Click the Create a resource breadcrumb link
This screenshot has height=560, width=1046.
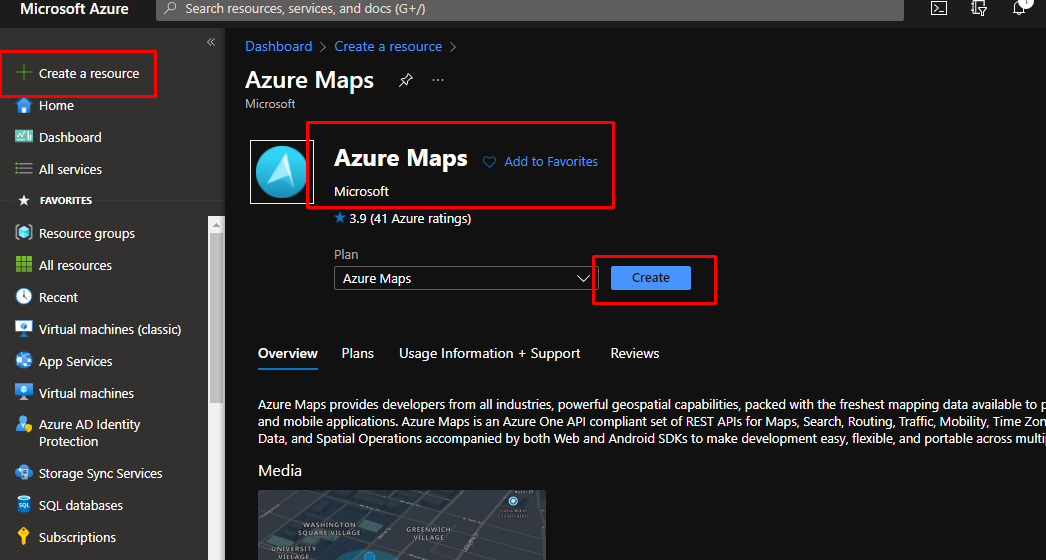point(388,46)
